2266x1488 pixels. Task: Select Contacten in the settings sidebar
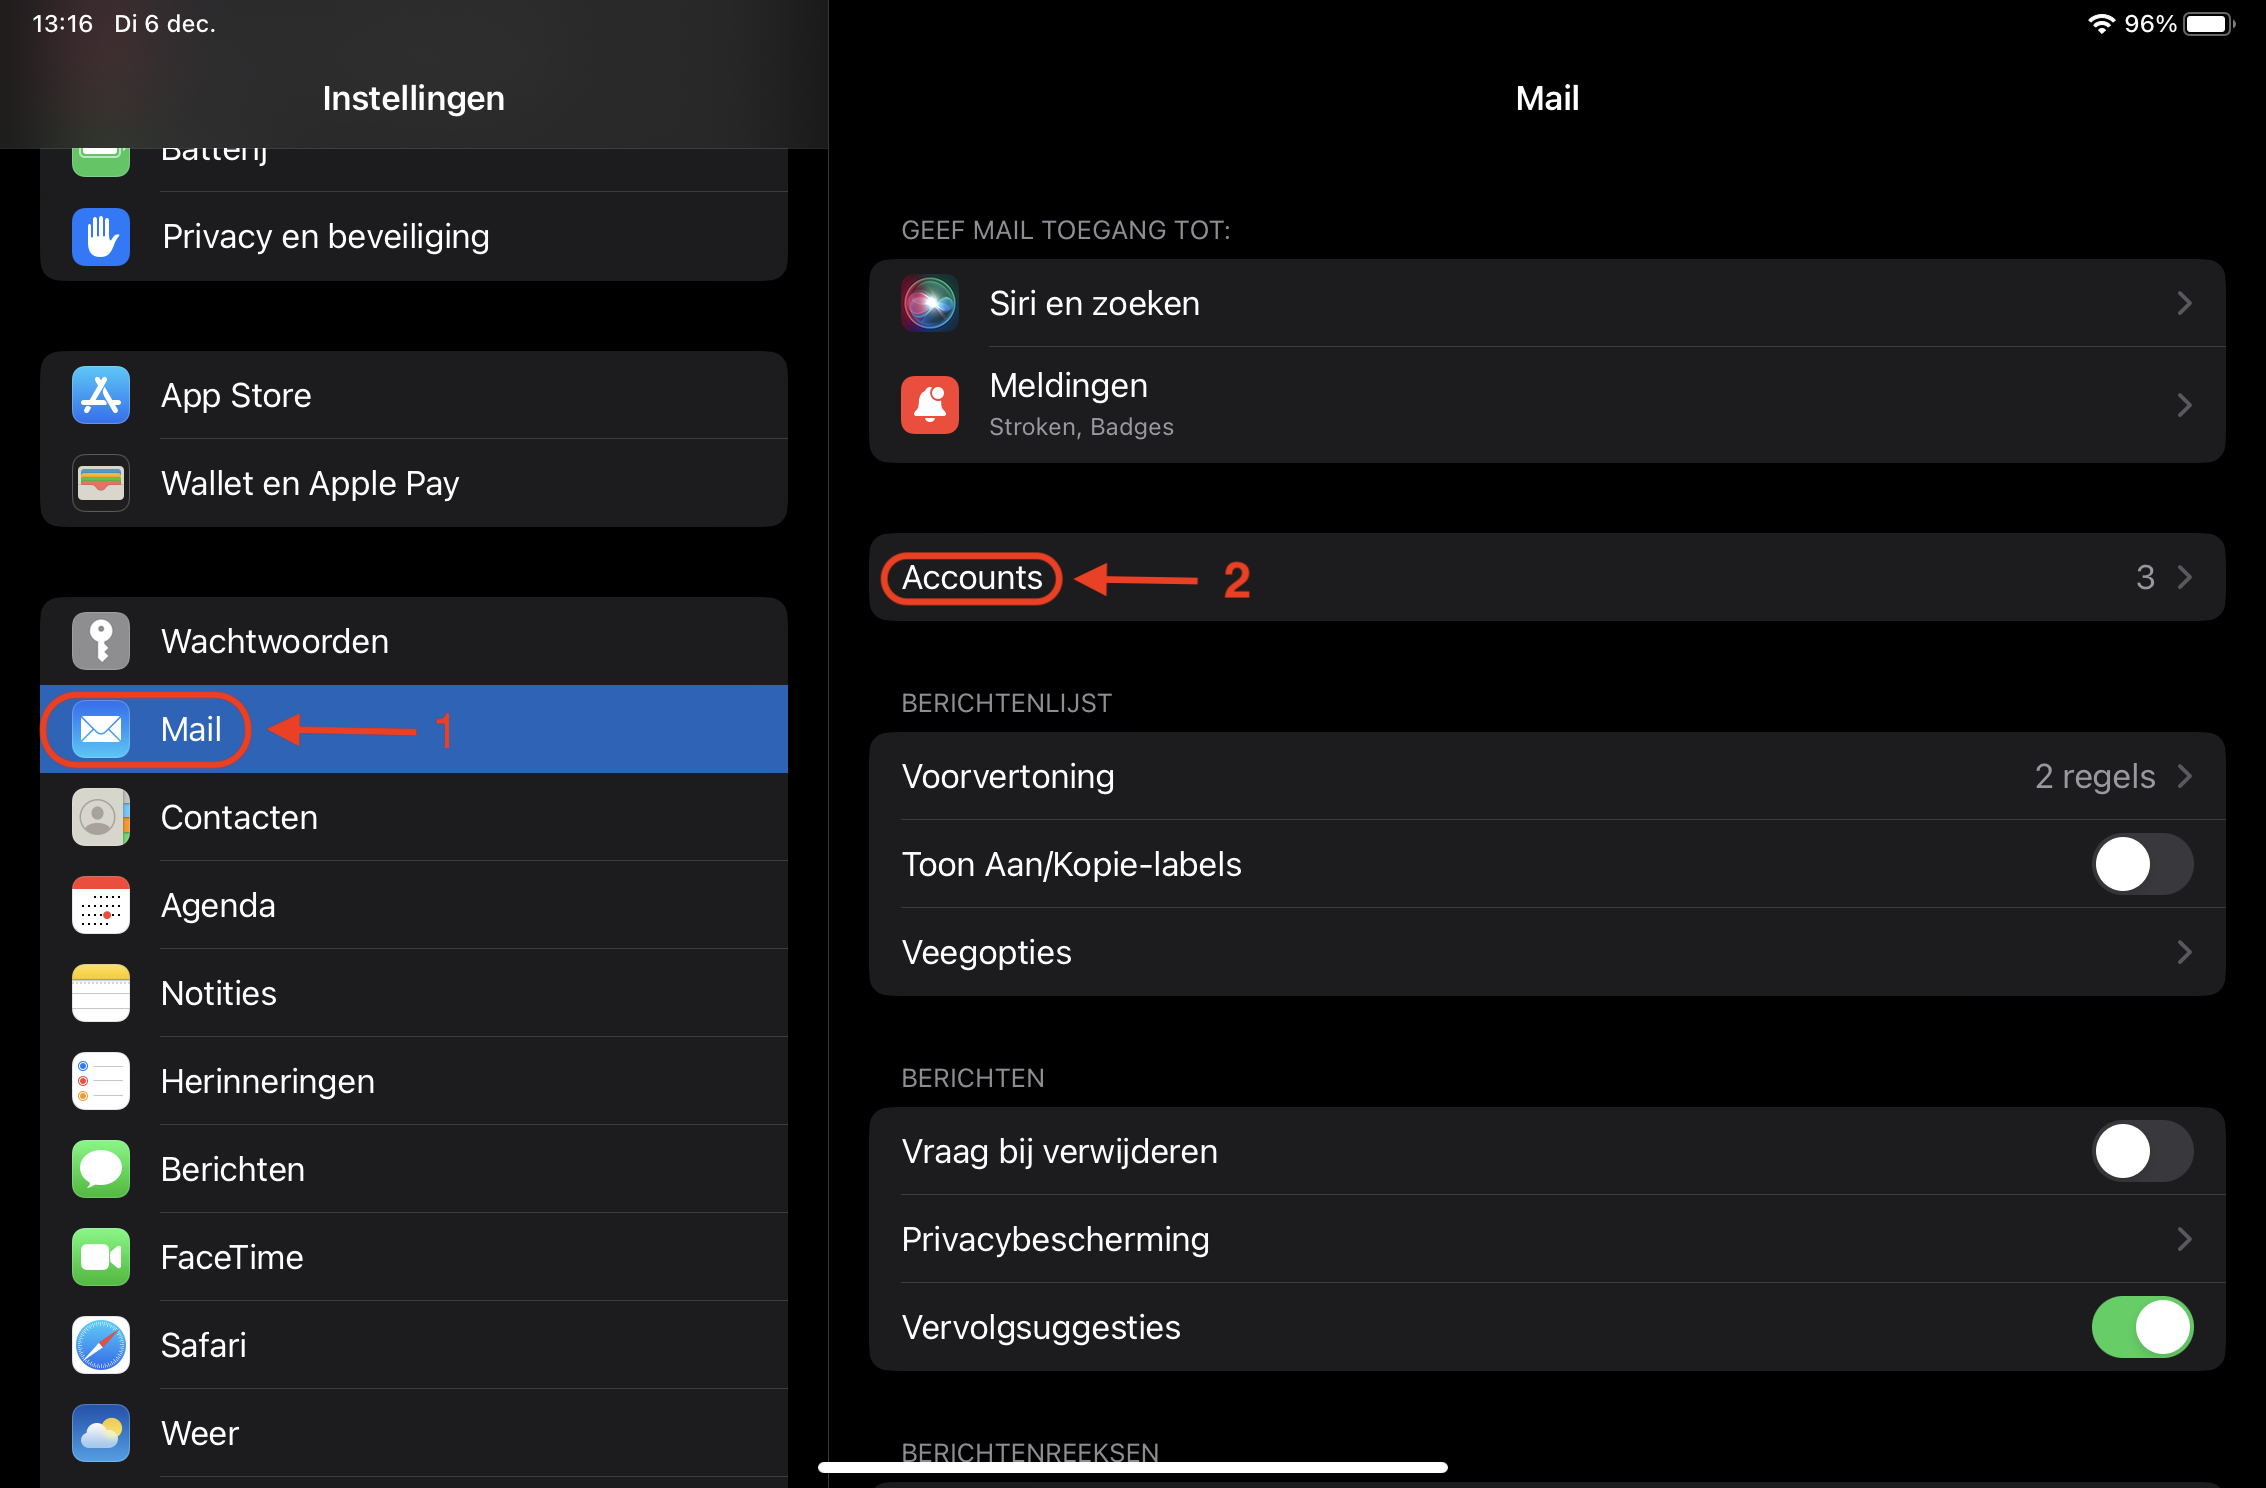tap(414, 817)
